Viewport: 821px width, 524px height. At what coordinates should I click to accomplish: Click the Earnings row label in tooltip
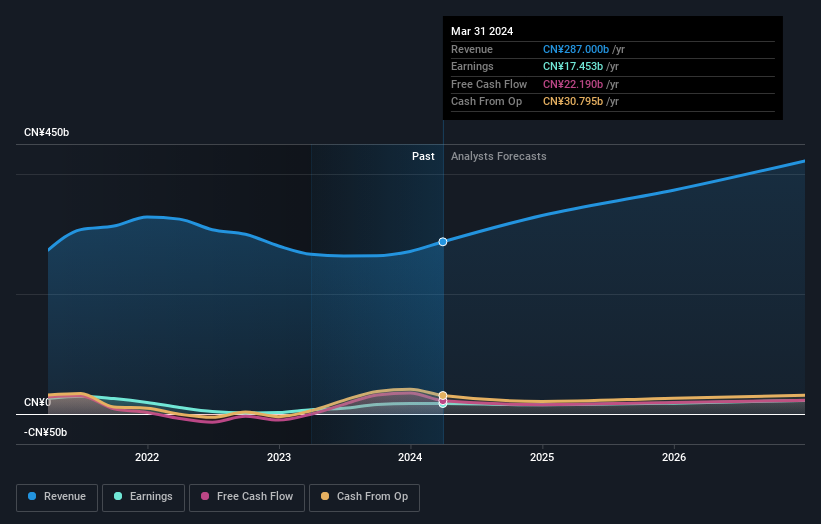point(472,66)
